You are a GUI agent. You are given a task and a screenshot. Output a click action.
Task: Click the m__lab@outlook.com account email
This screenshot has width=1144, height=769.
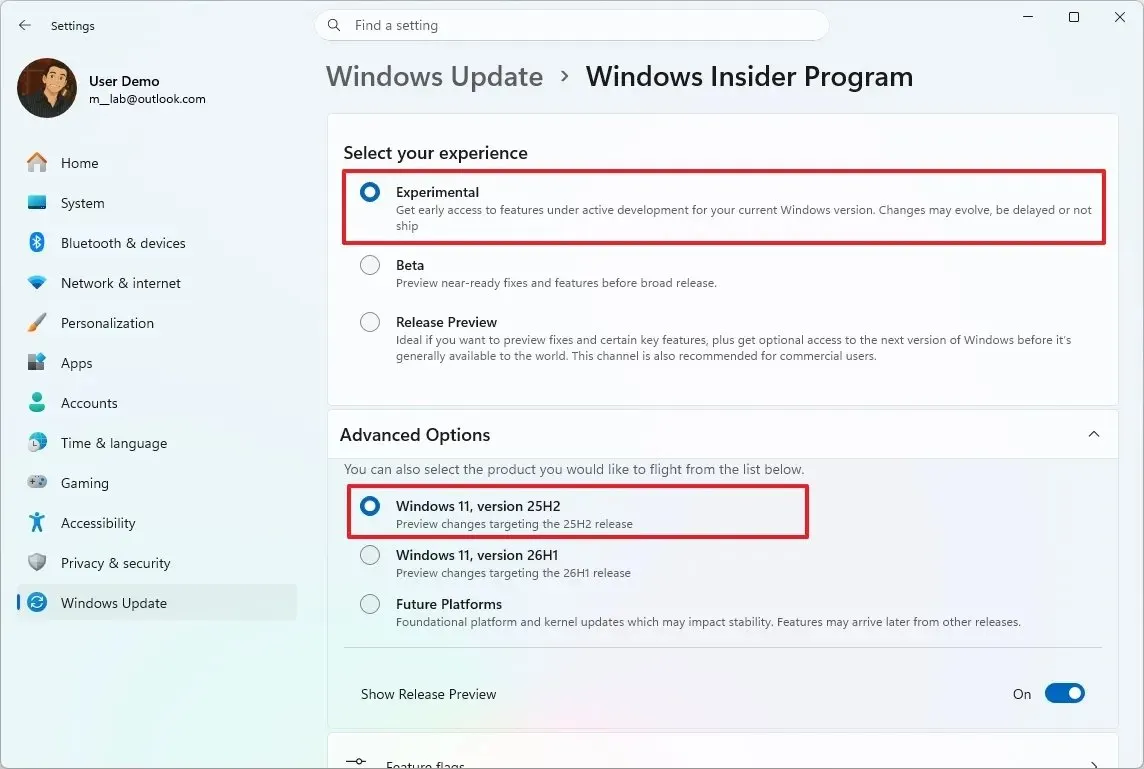(147, 98)
